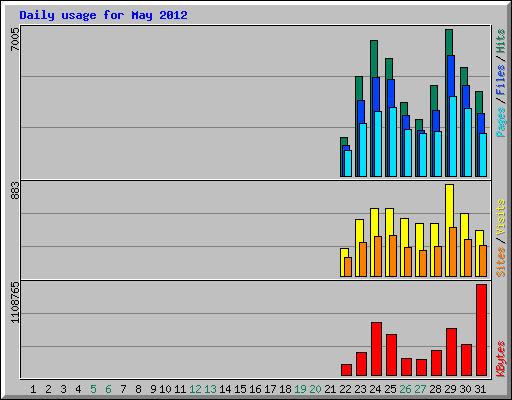Click day label 22 on the x-axis

pos(345,389)
